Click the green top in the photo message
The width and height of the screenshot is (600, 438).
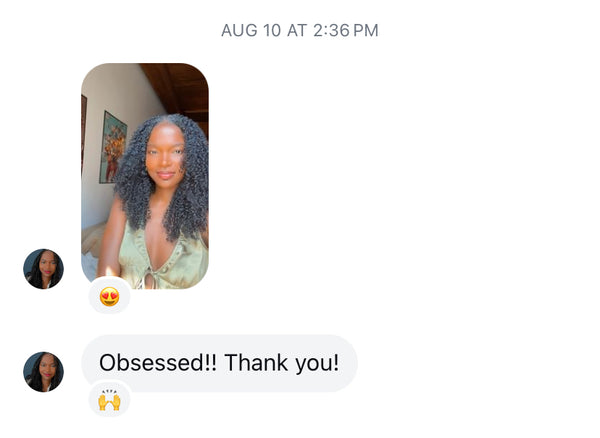165,260
